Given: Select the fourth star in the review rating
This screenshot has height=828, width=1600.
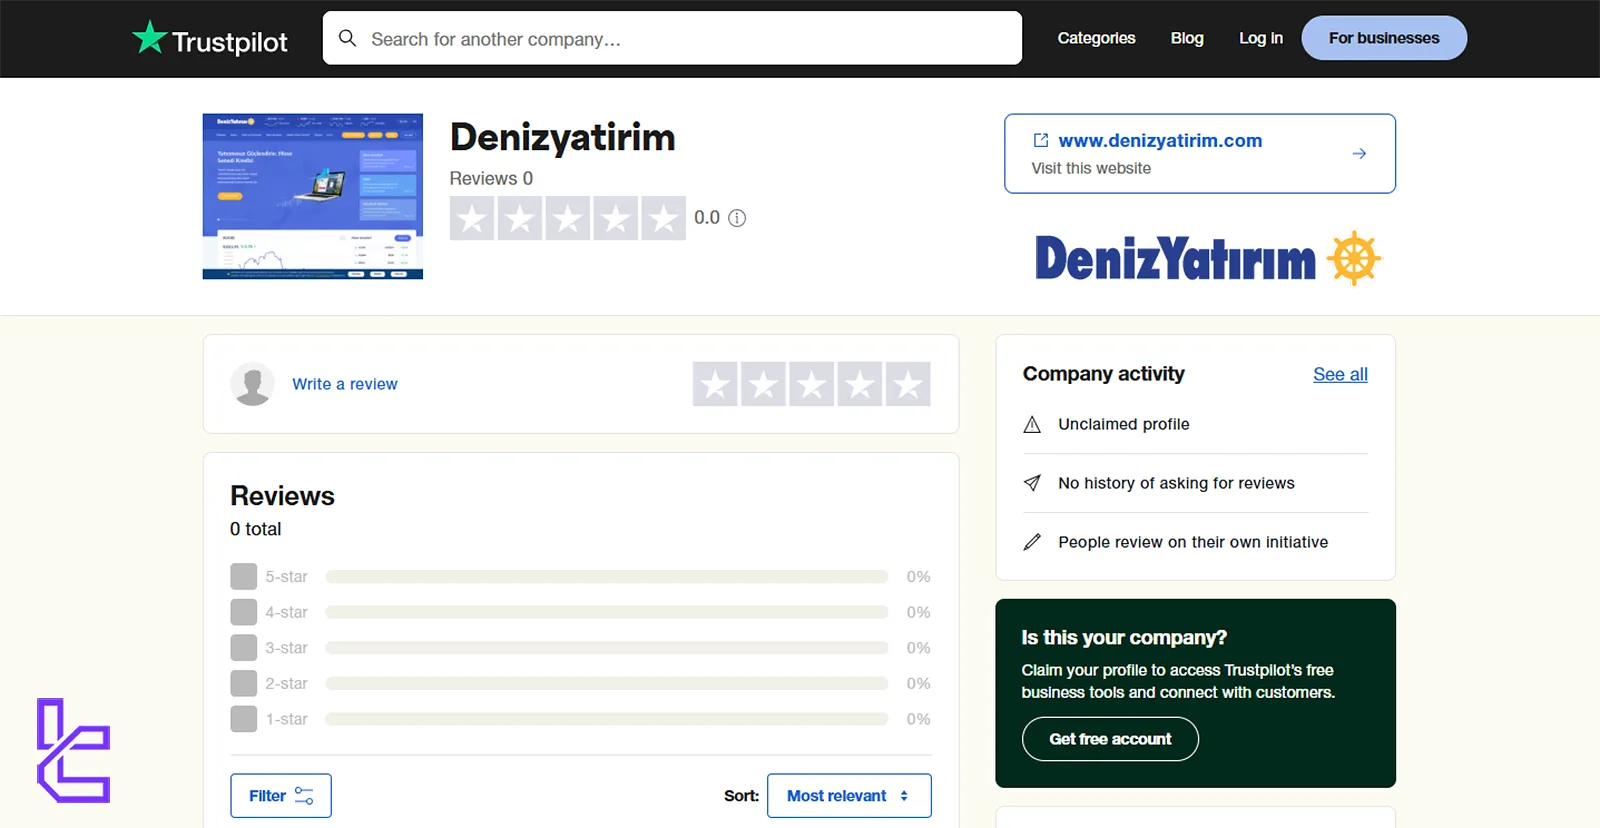Looking at the screenshot, I should (x=859, y=384).
